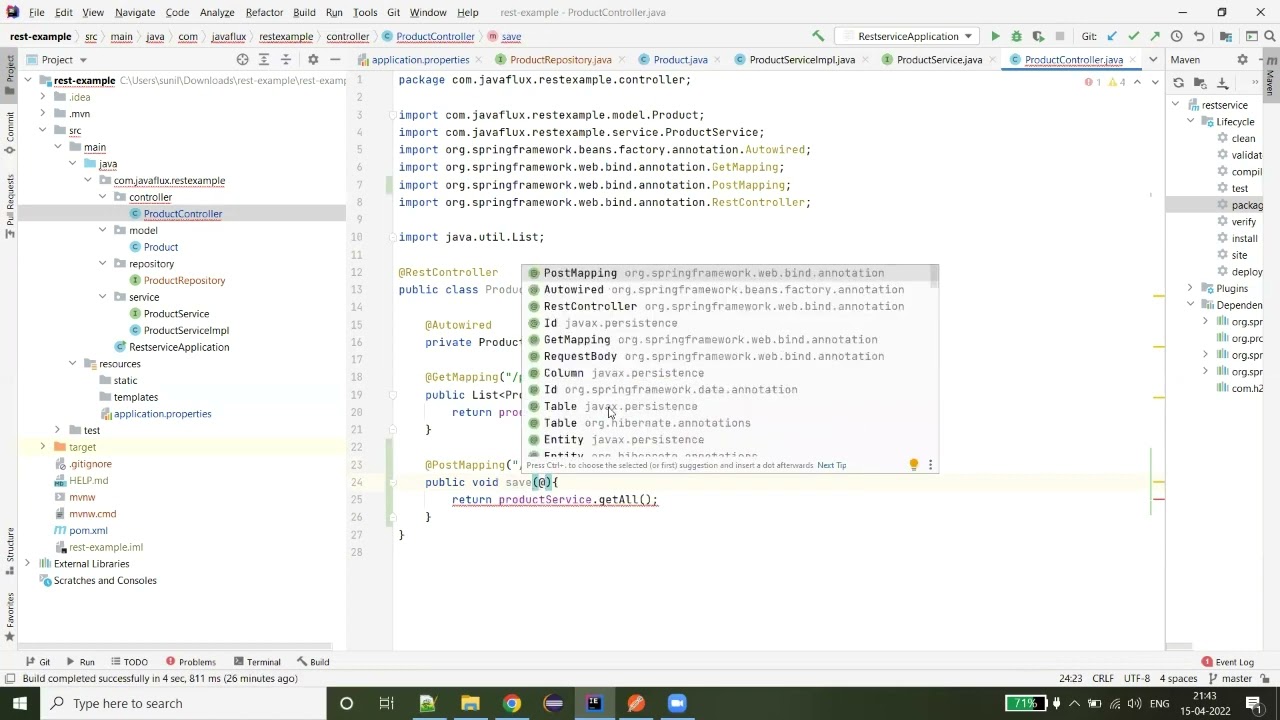Viewport: 1280px width, 720px height.
Task: Select PostMapping from the autocomplete suggestions
Action: [580, 273]
